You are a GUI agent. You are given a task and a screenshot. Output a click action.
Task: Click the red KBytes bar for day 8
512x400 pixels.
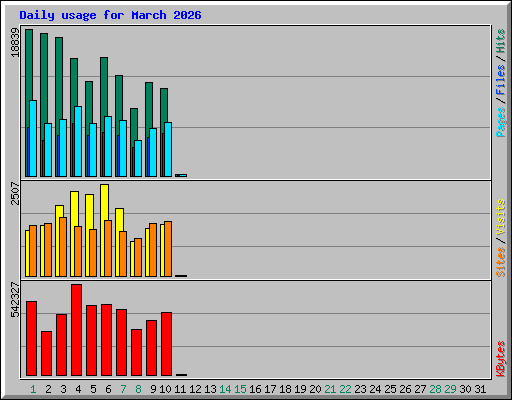click(136, 352)
